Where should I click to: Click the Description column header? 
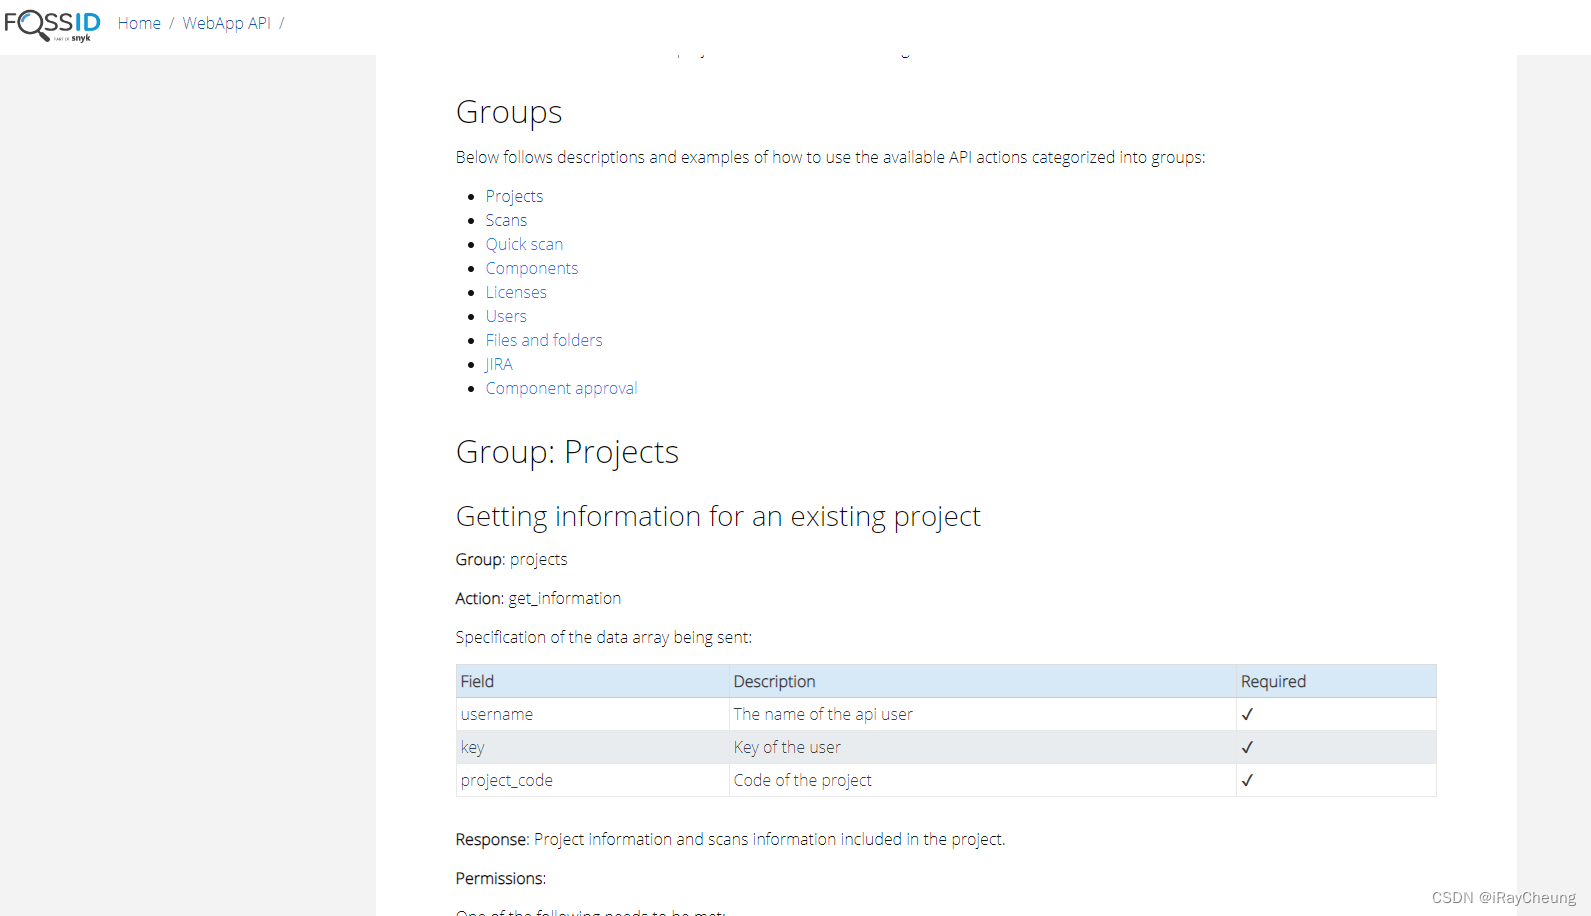pyautogui.click(x=983, y=681)
